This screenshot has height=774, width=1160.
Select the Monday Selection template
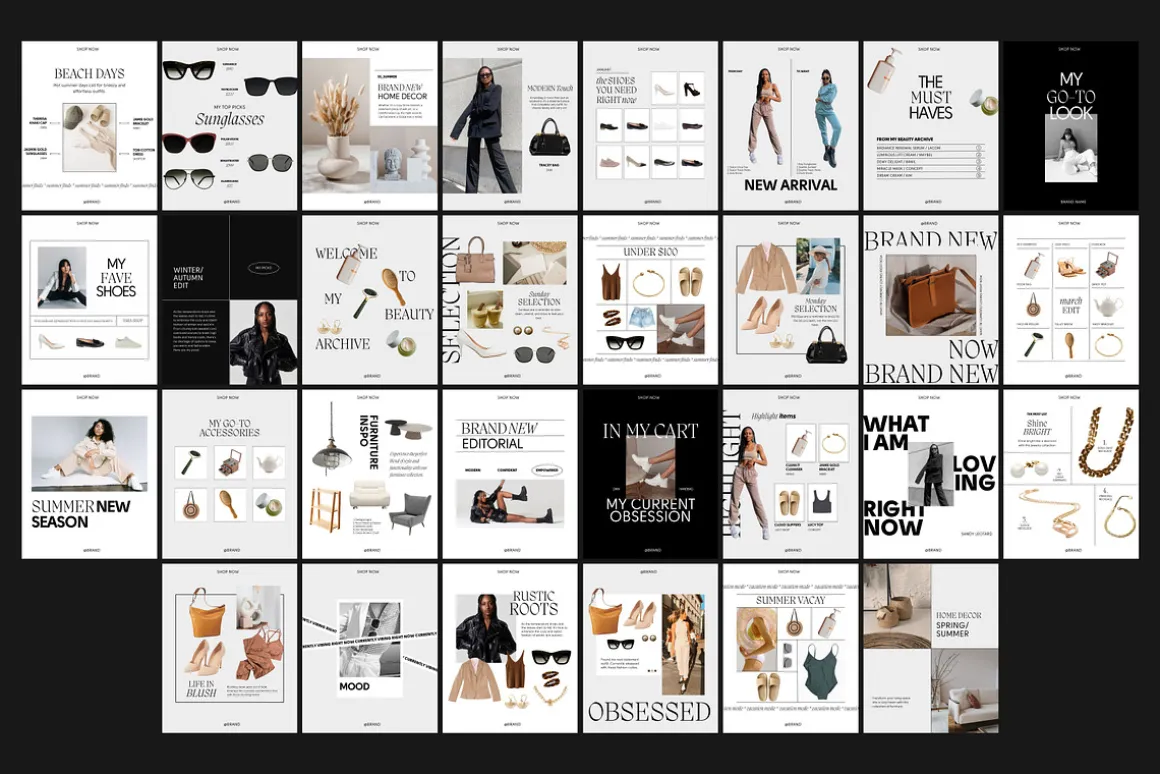click(x=790, y=300)
